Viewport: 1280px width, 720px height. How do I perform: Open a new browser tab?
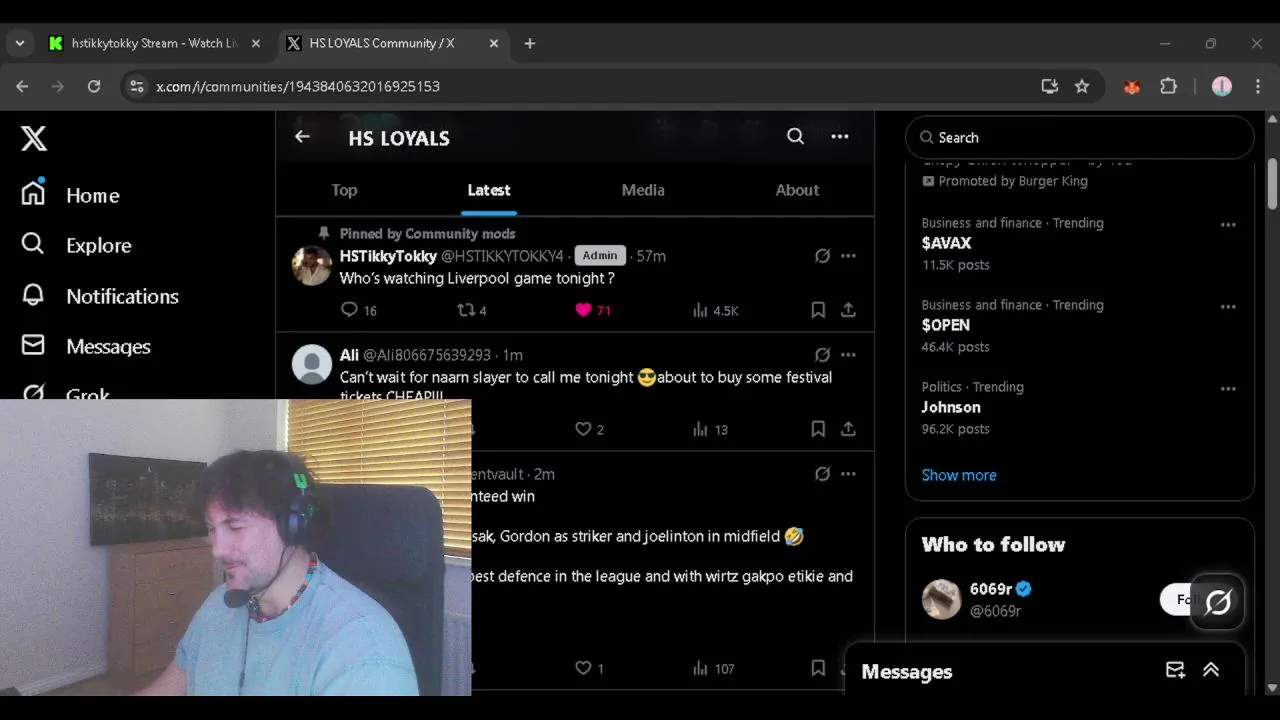[530, 43]
